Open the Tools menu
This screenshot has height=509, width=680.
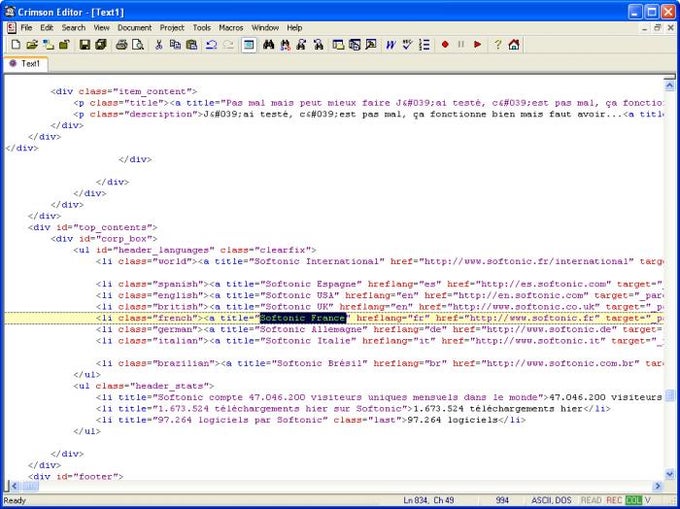202,28
